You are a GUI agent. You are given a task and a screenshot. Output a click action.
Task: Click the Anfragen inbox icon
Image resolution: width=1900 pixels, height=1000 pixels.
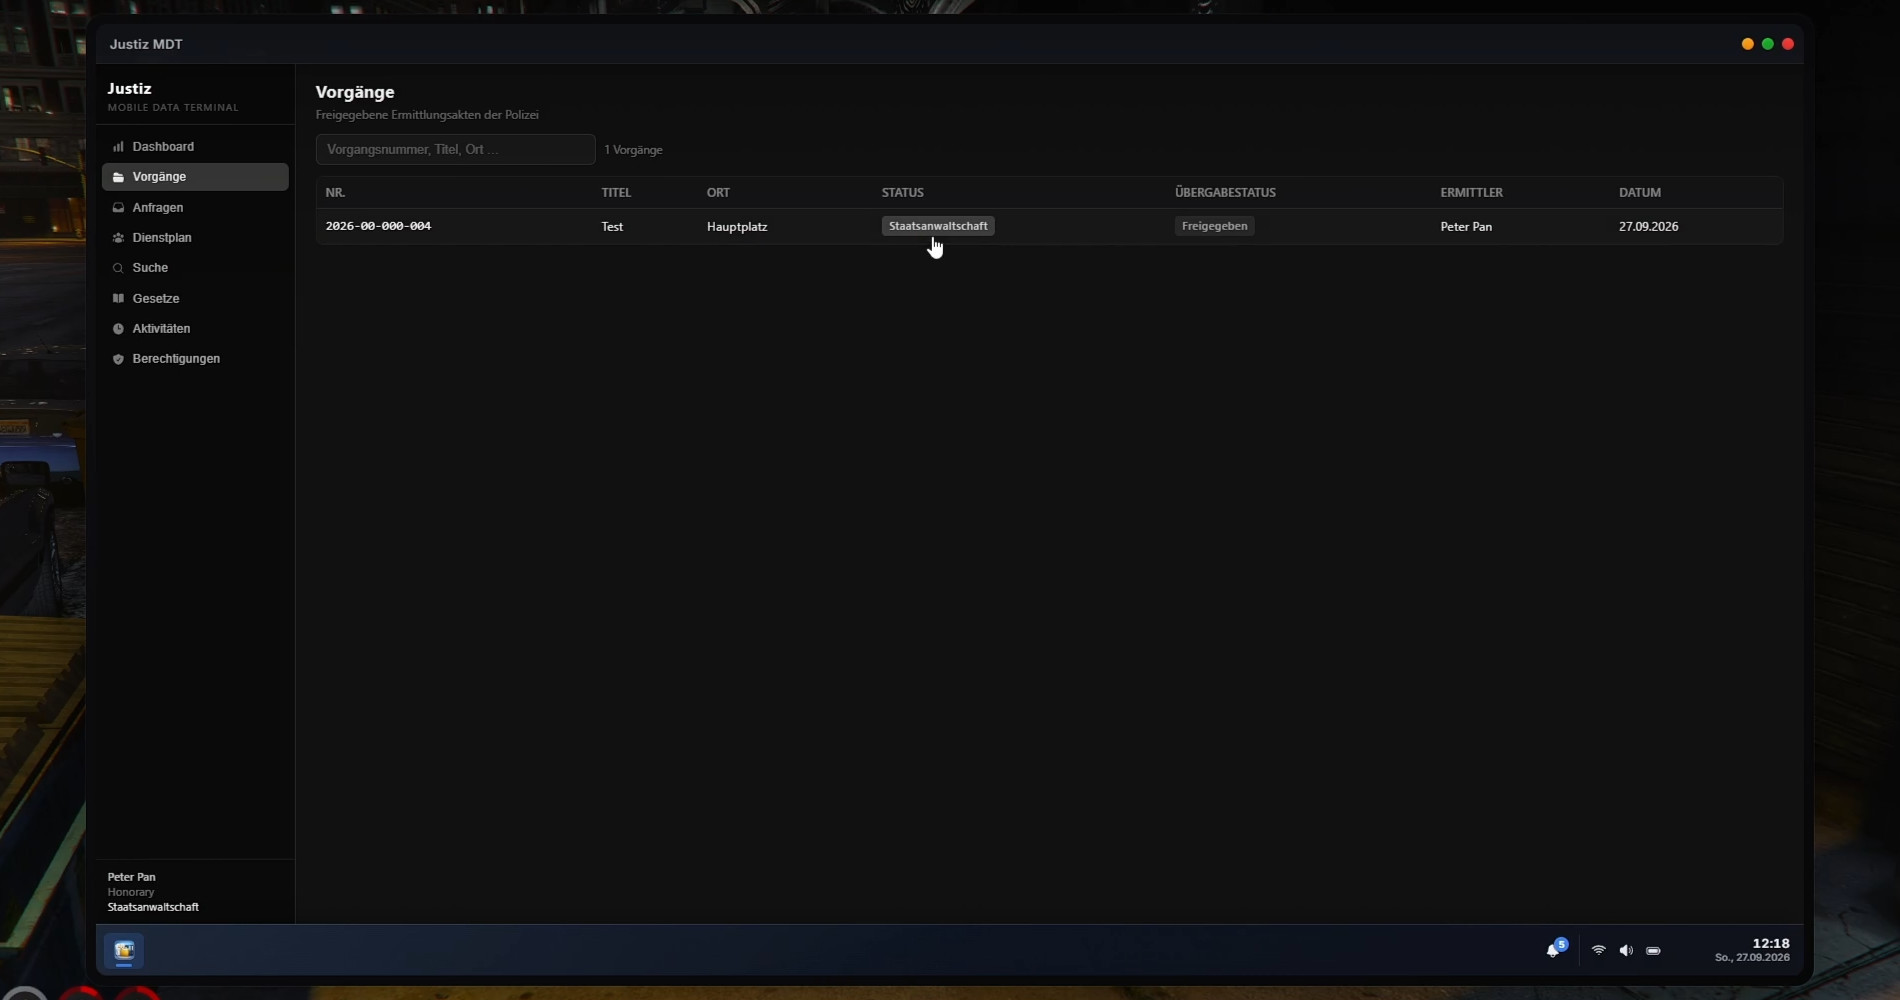118,208
